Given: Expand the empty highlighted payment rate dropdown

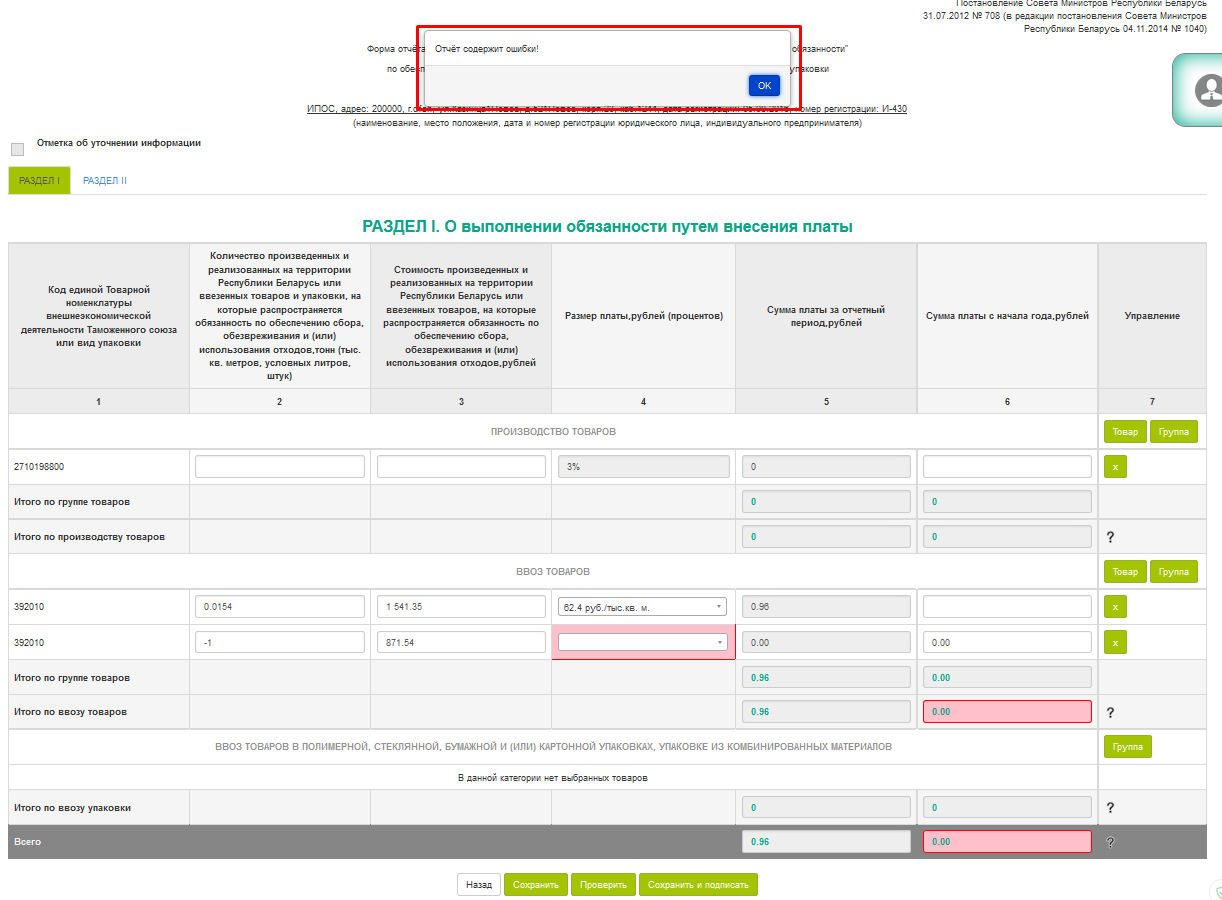Looking at the screenshot, I should 643,642.
